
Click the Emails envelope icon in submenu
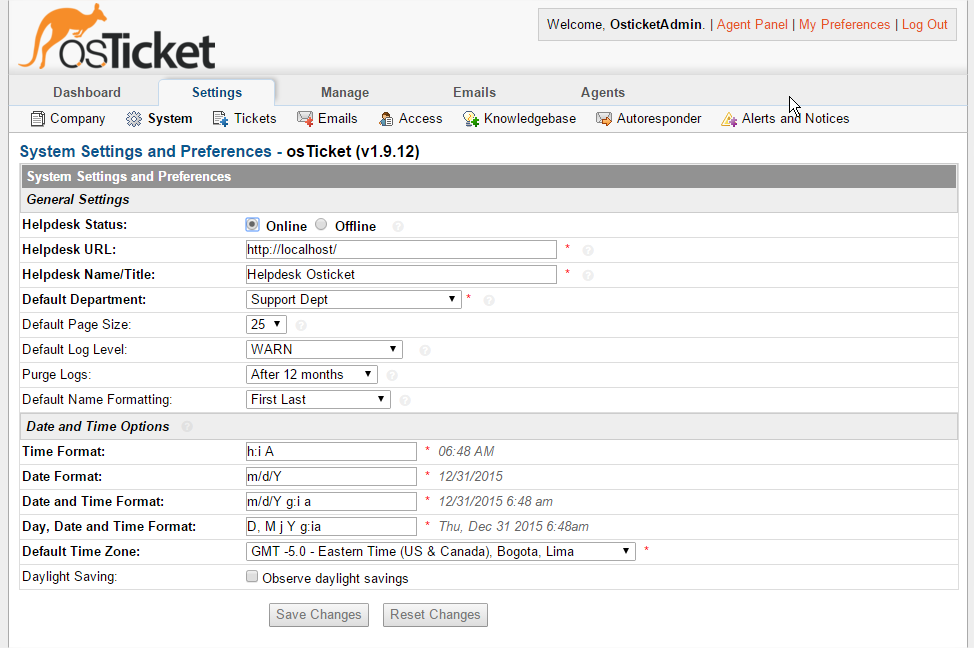click(305, 119)
